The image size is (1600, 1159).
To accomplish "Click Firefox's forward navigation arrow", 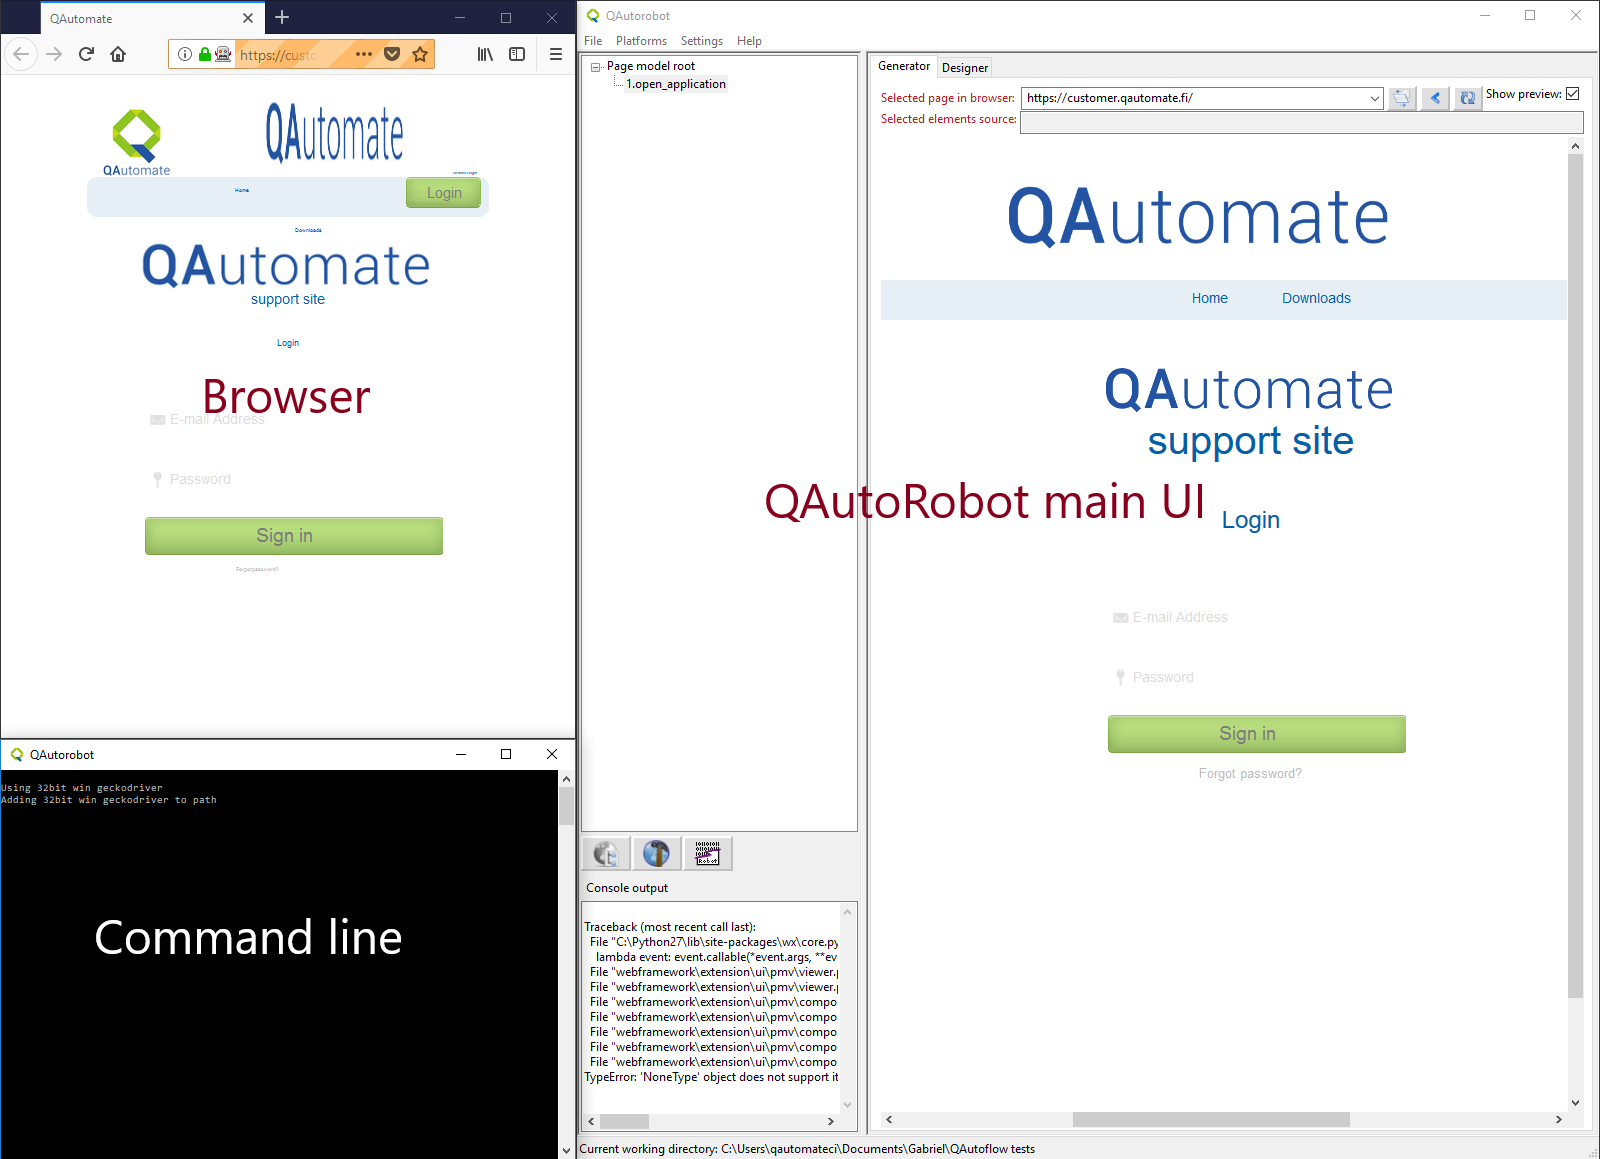I will 54,54.
